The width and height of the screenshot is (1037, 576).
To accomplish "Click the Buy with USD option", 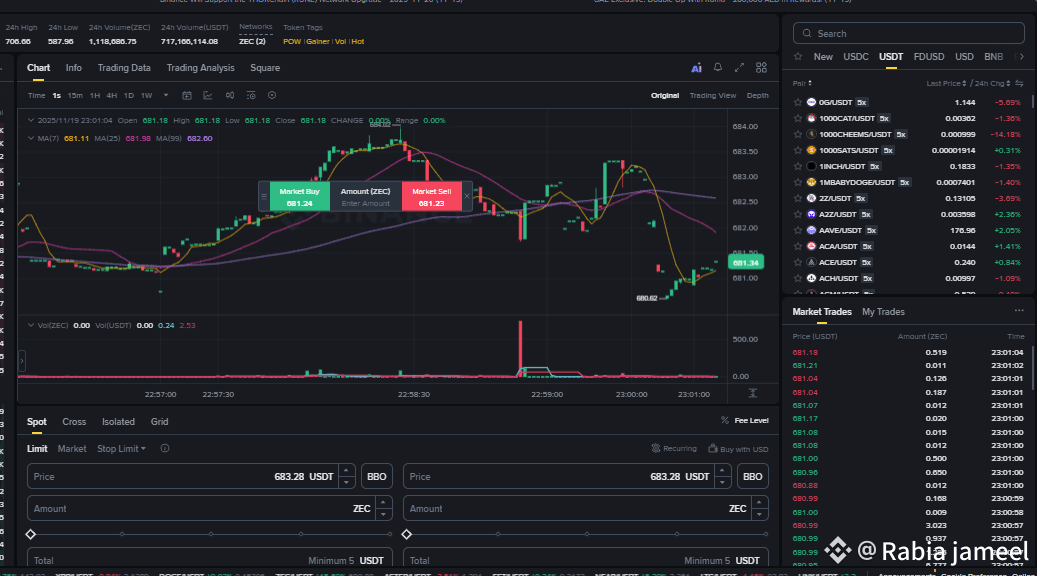I will click(738, 448).
